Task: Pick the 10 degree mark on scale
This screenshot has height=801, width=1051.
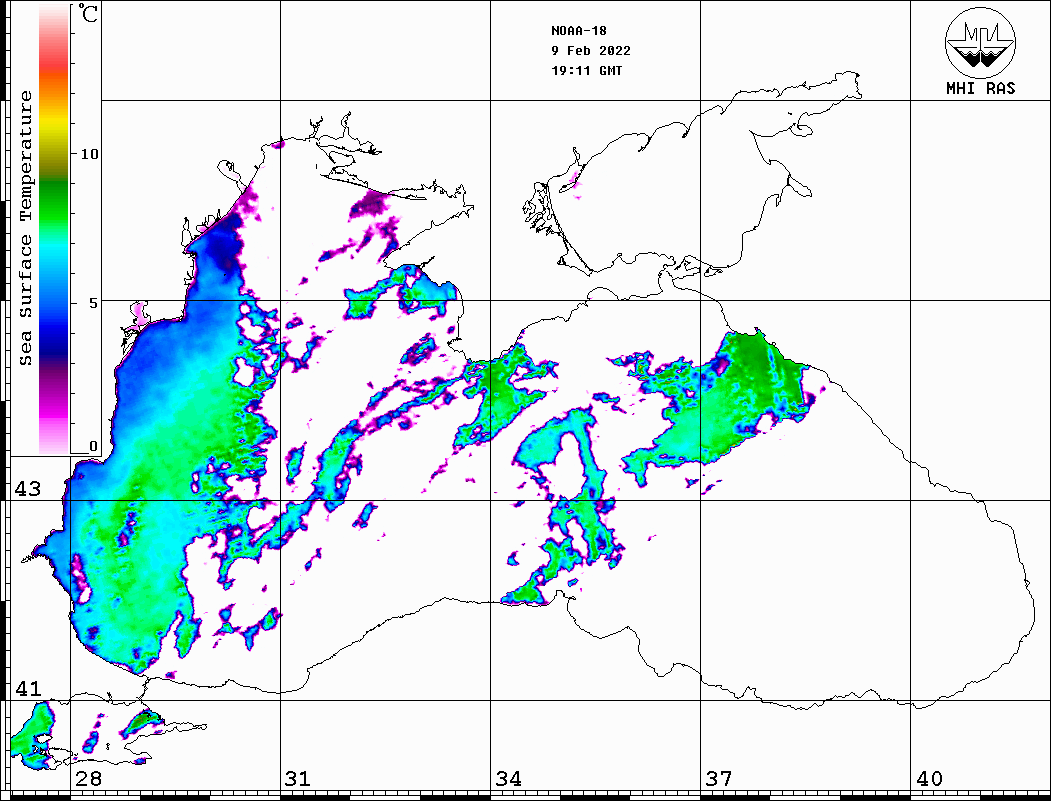Action: pyautogui.click(x=89, y=154)
